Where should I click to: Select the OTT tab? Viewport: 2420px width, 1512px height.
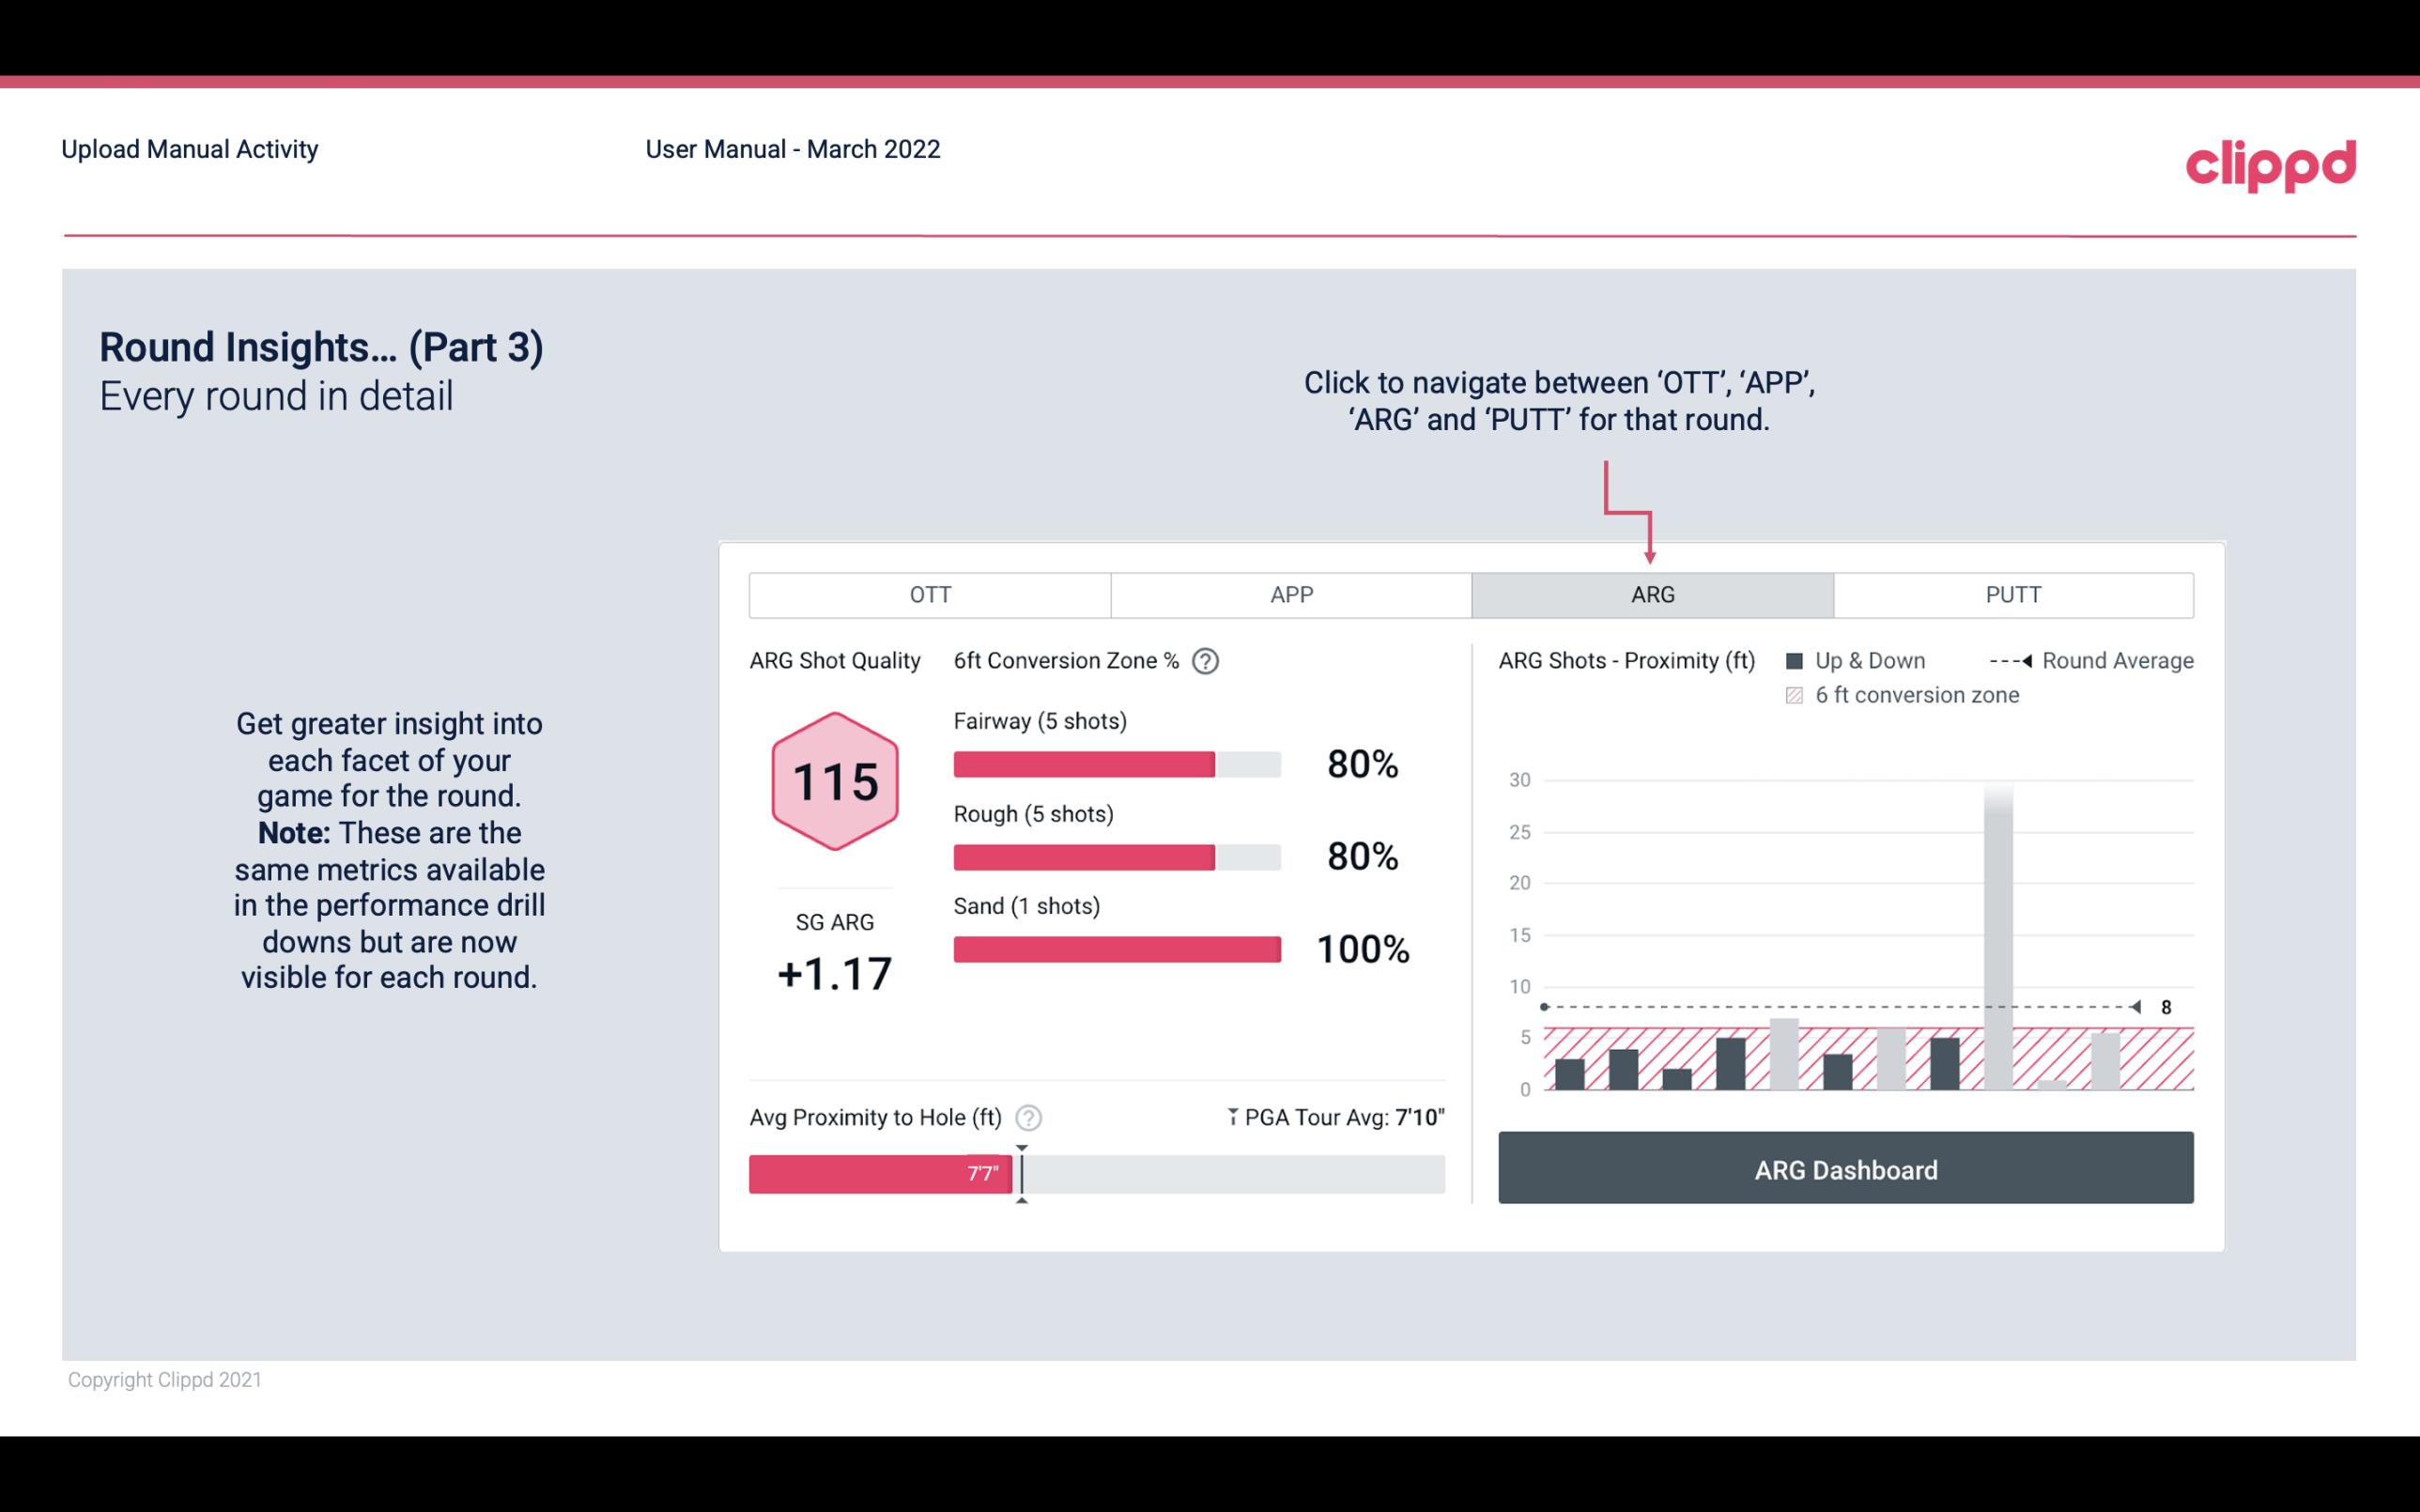[932, 595]
